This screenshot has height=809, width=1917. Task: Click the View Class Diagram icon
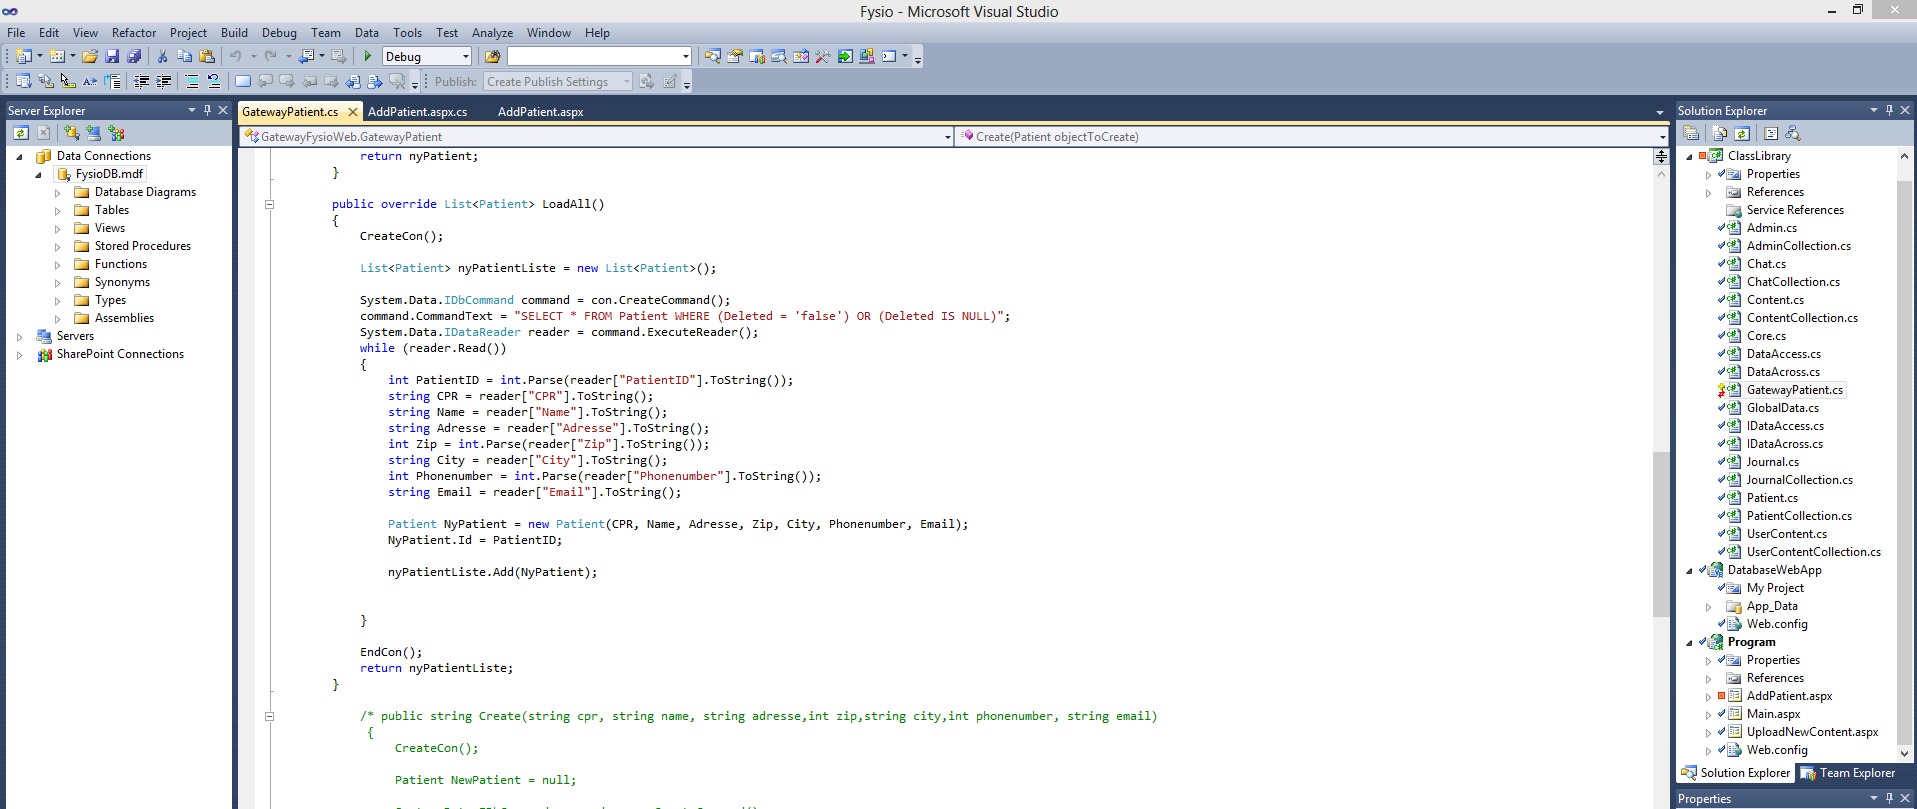coord(1793,133)
